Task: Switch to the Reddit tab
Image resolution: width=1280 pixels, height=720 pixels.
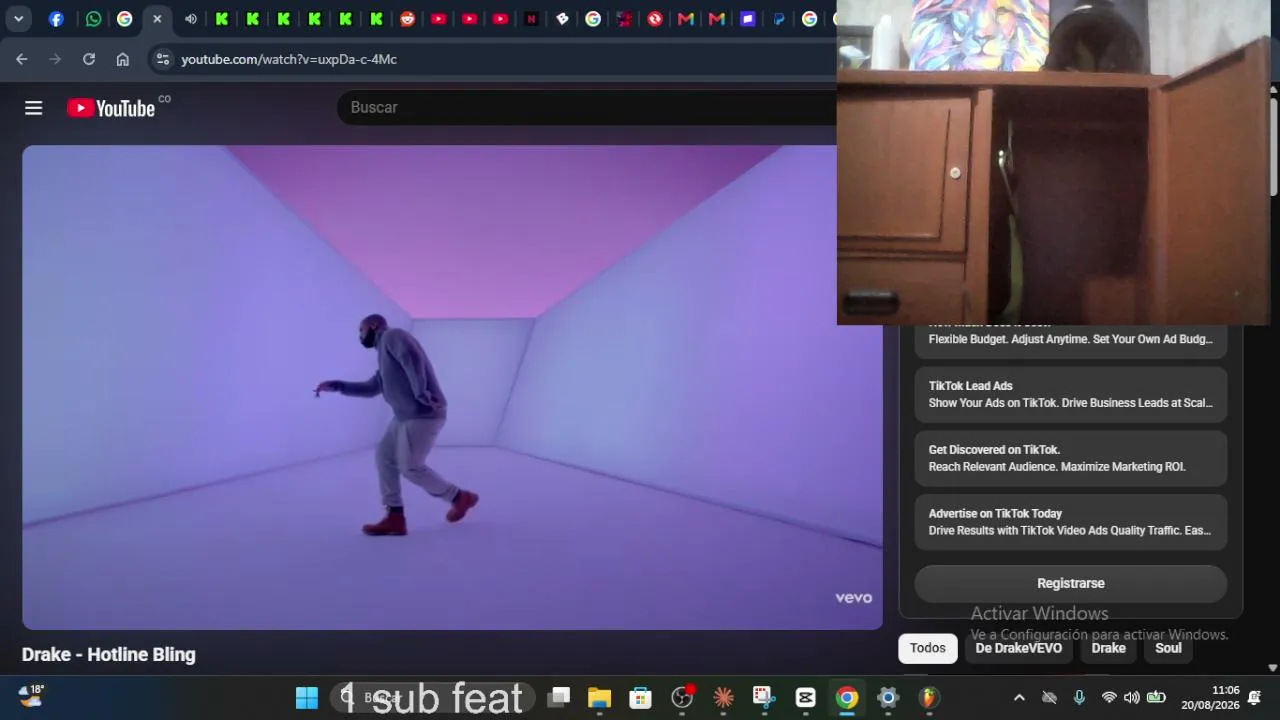Action: click(407, 18)
